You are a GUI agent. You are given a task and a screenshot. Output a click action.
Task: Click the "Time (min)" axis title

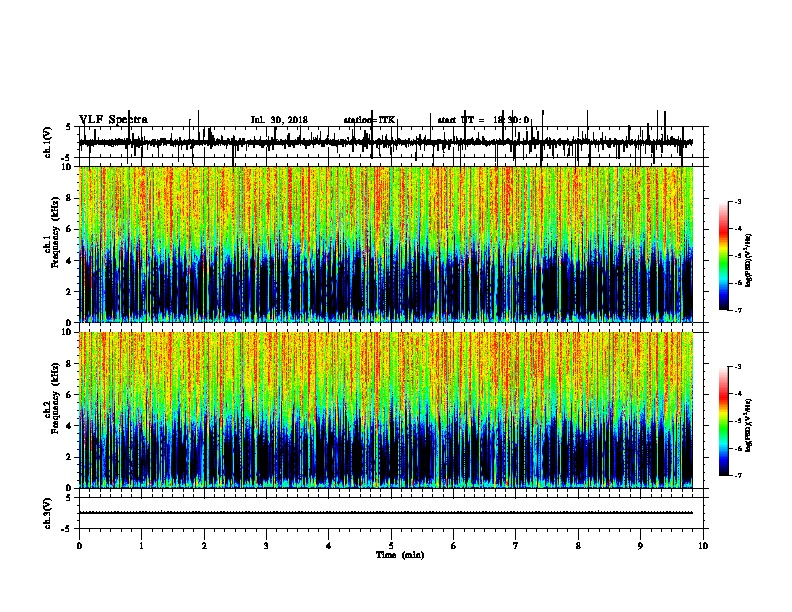[x=400, y=555]
